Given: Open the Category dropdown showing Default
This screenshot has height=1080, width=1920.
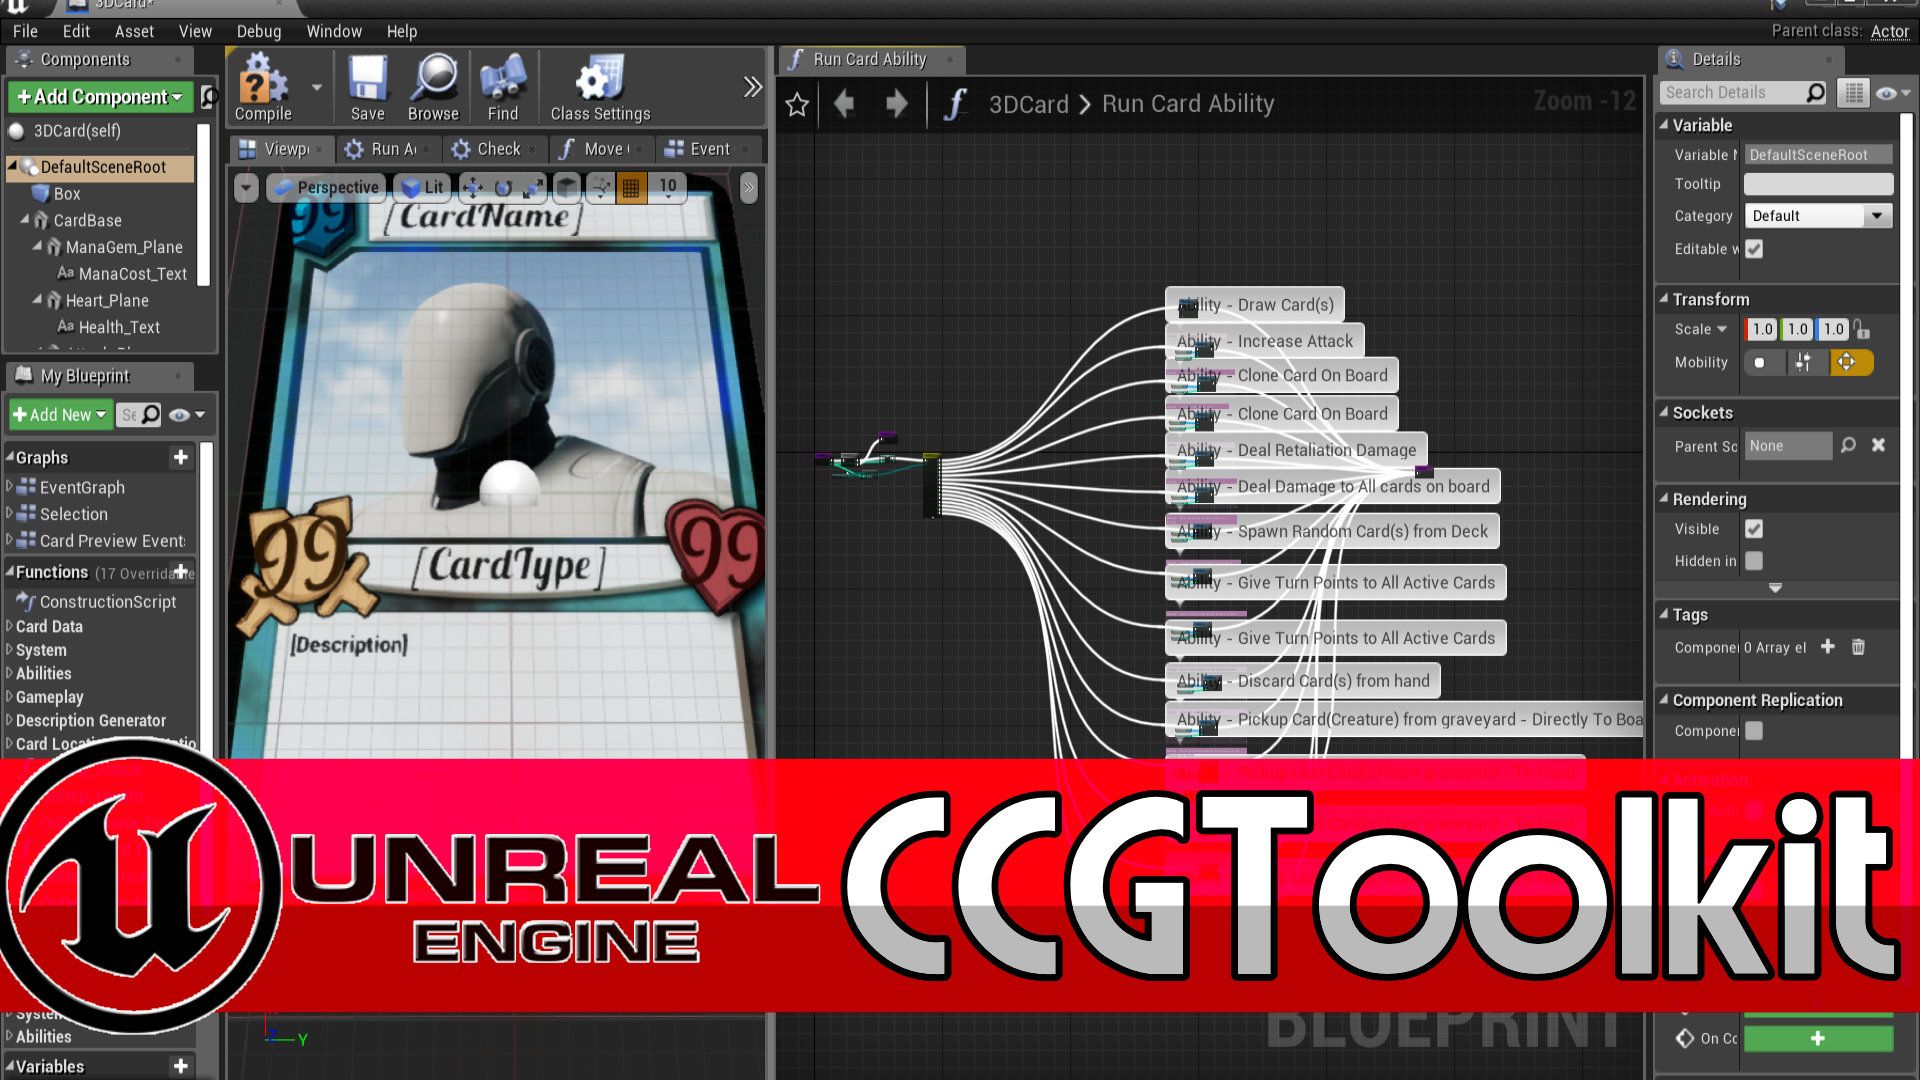Looking at the screenshot, I should (x=1817, y=216).
